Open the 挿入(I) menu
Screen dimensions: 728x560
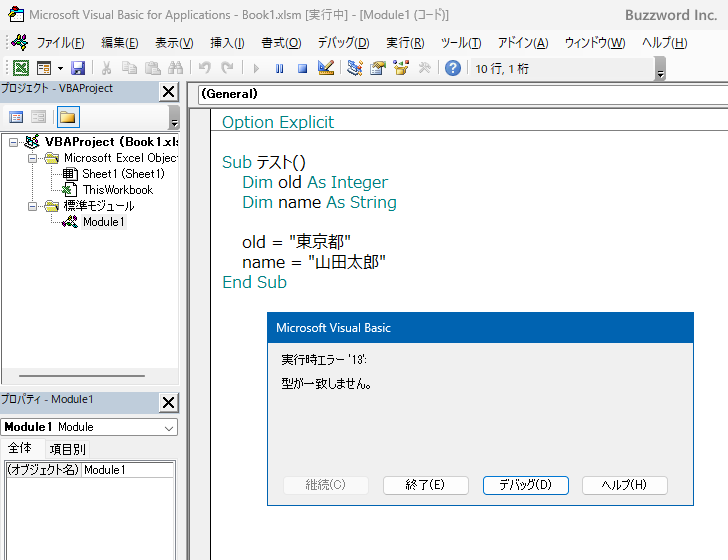227,43
